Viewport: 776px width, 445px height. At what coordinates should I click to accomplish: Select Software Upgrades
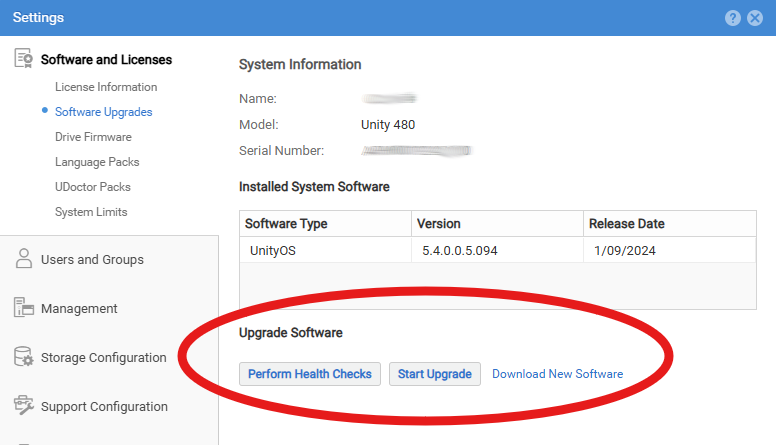(103, 112)
